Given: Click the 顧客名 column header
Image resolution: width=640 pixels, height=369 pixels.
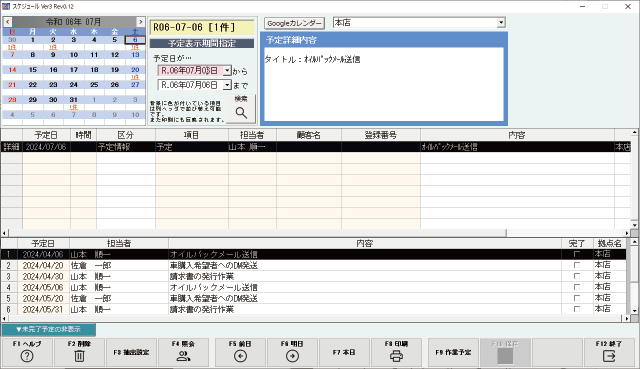Looking at the screenshot, I should coord(309,135).
